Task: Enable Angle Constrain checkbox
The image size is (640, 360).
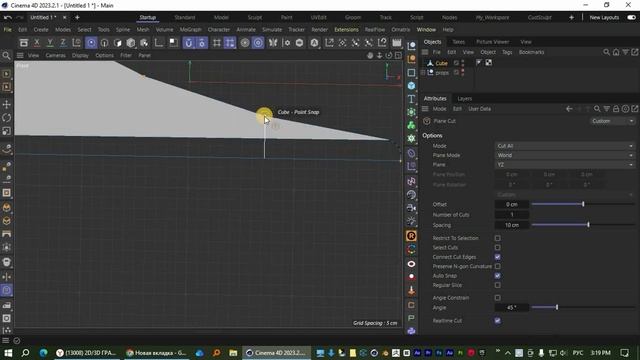Action: pos(498,298)
